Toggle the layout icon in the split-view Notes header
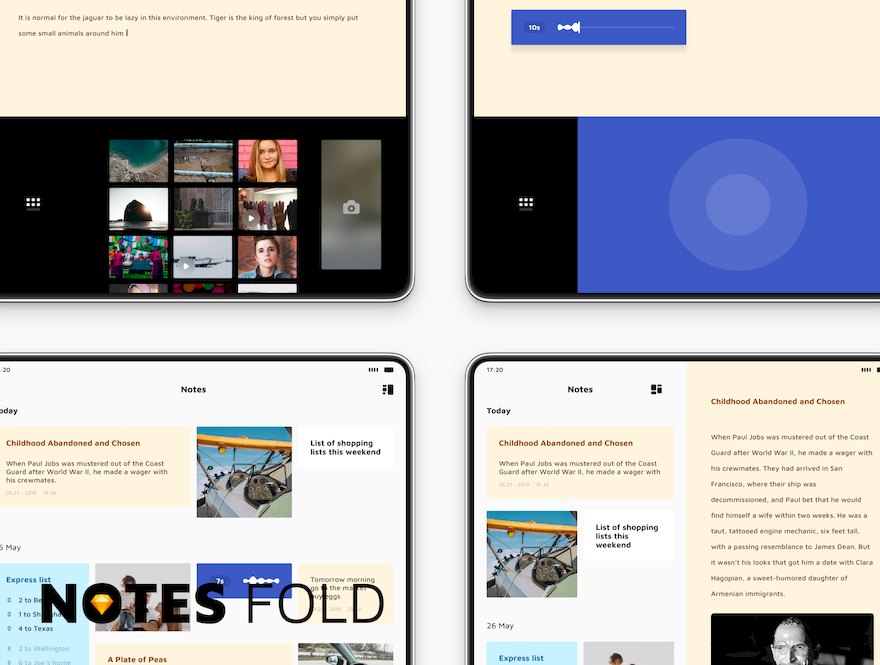 click(657, 389)
